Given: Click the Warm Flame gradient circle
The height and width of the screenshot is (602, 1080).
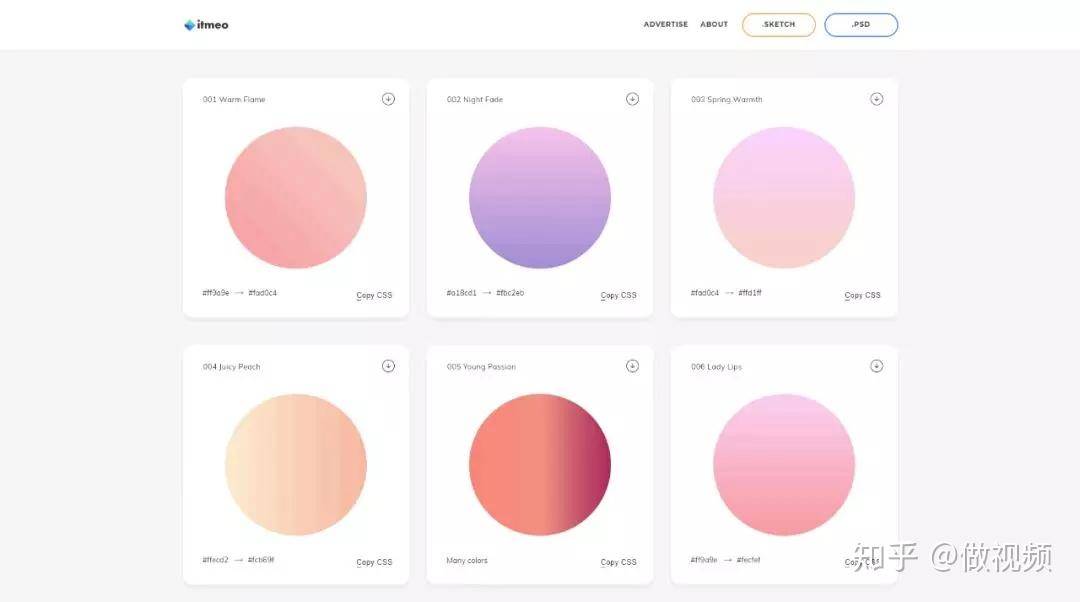Looking at the screenshot, I should [295, 198].
